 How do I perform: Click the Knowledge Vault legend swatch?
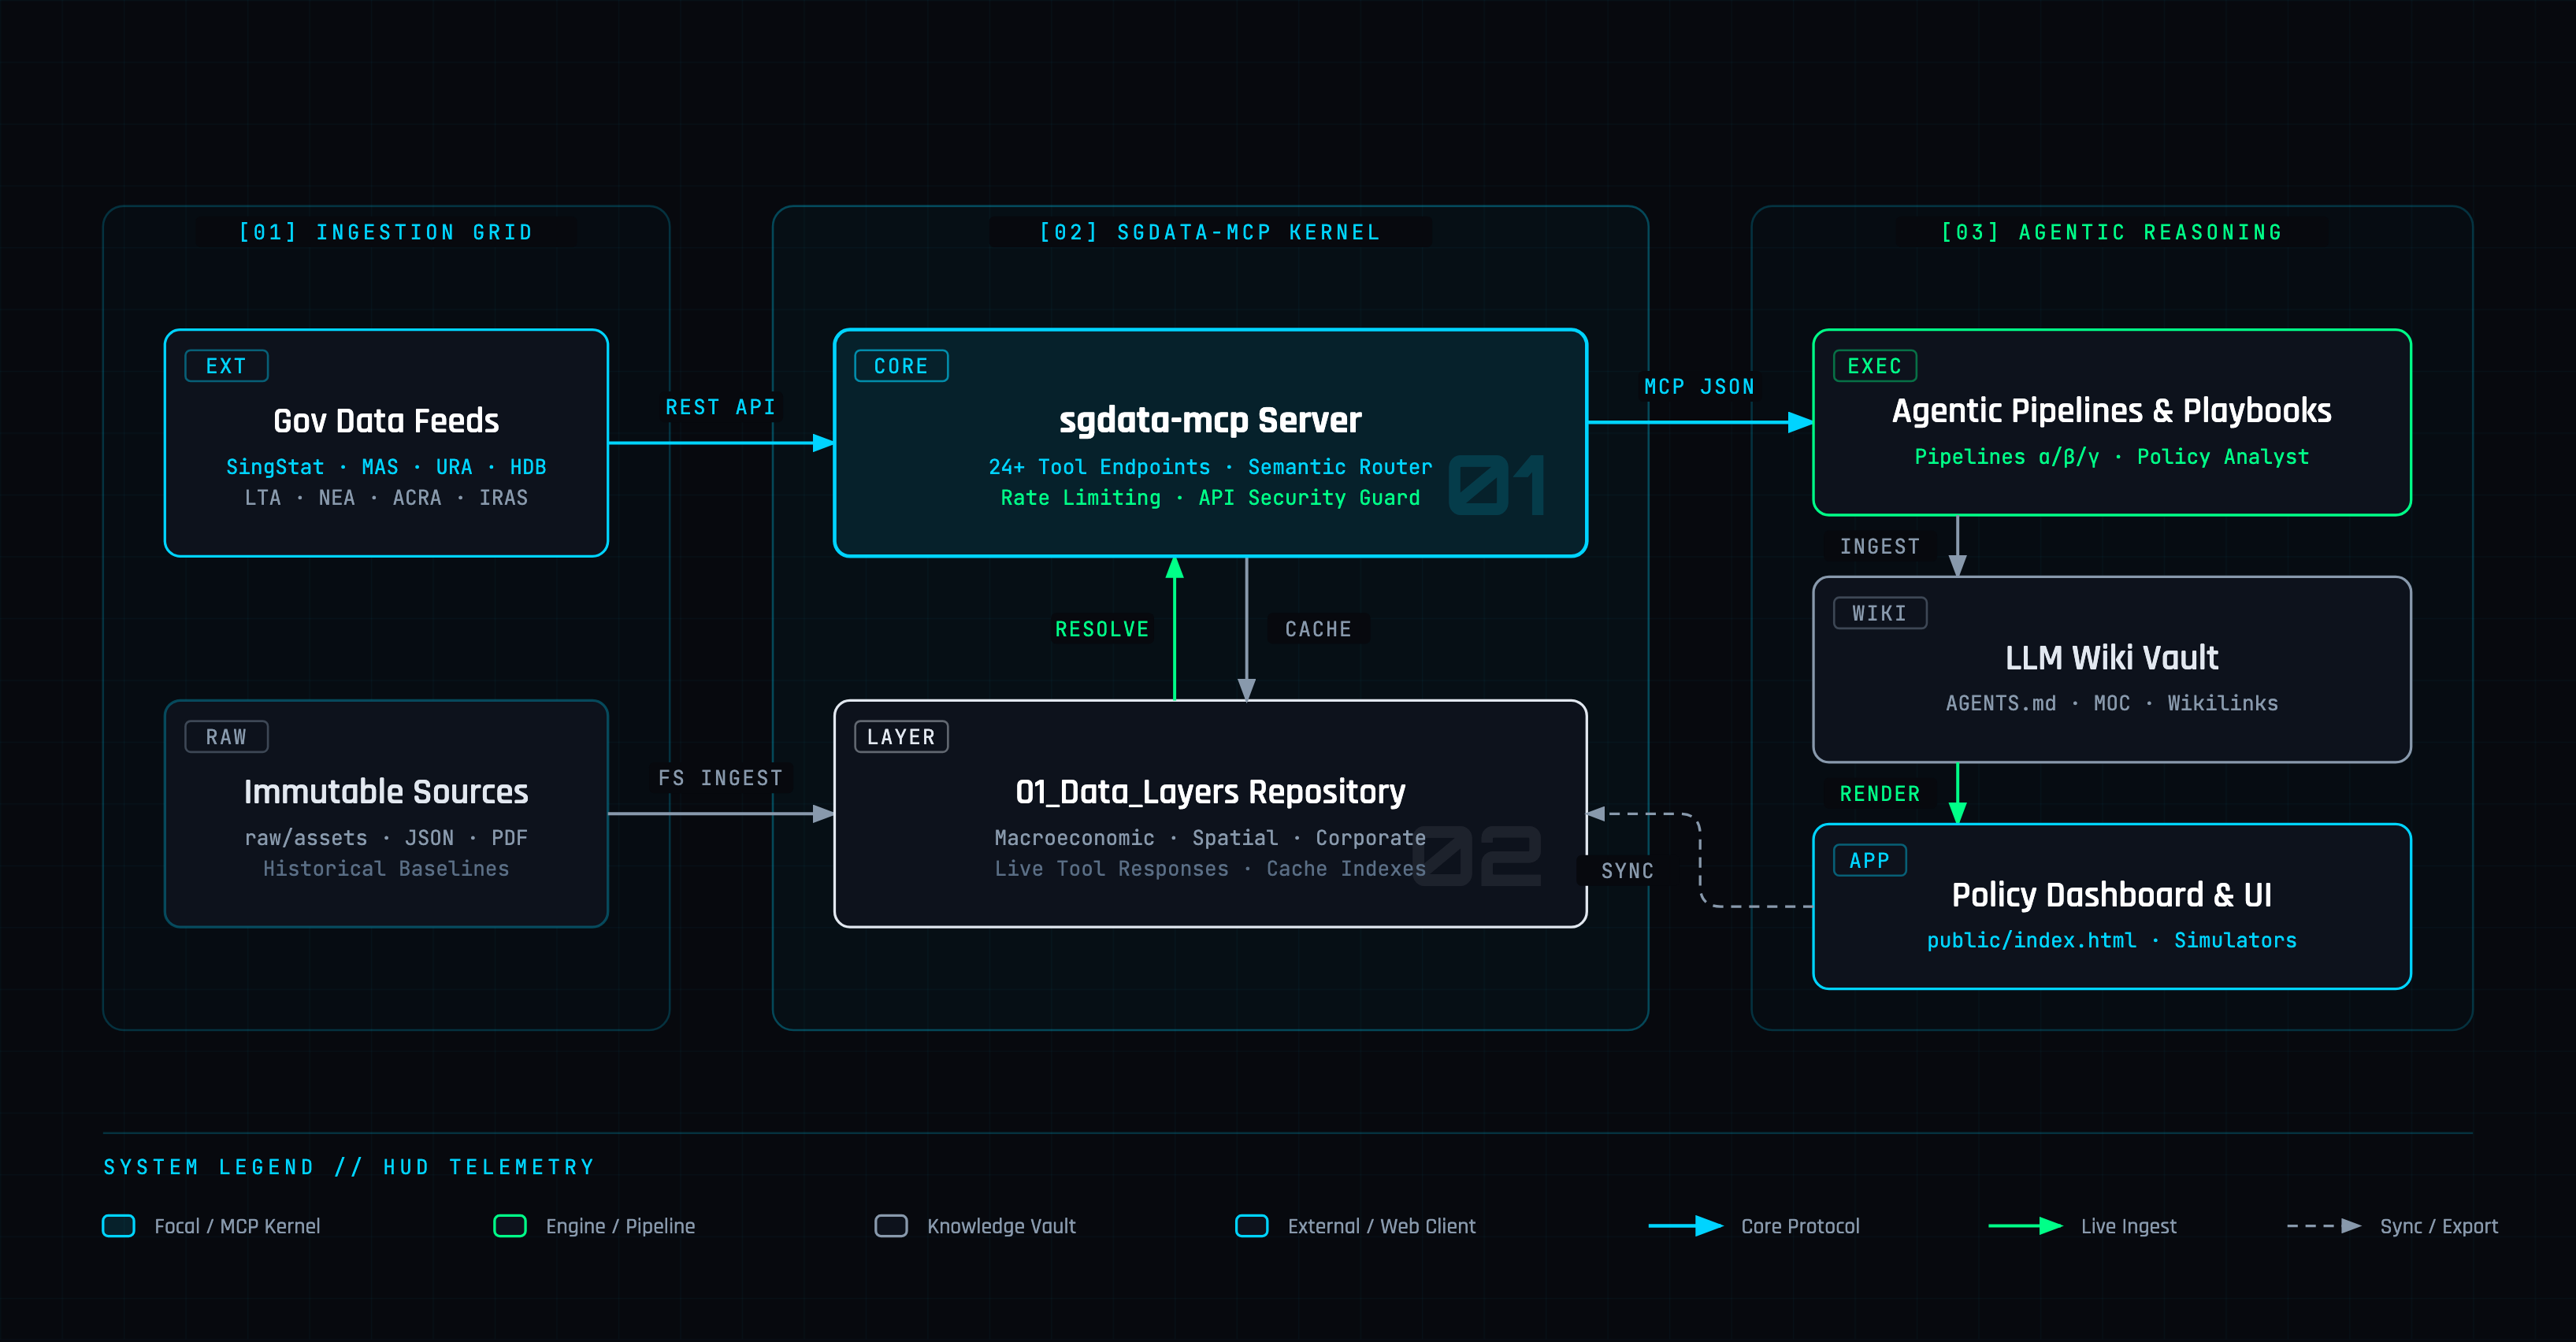[891, 1226]
